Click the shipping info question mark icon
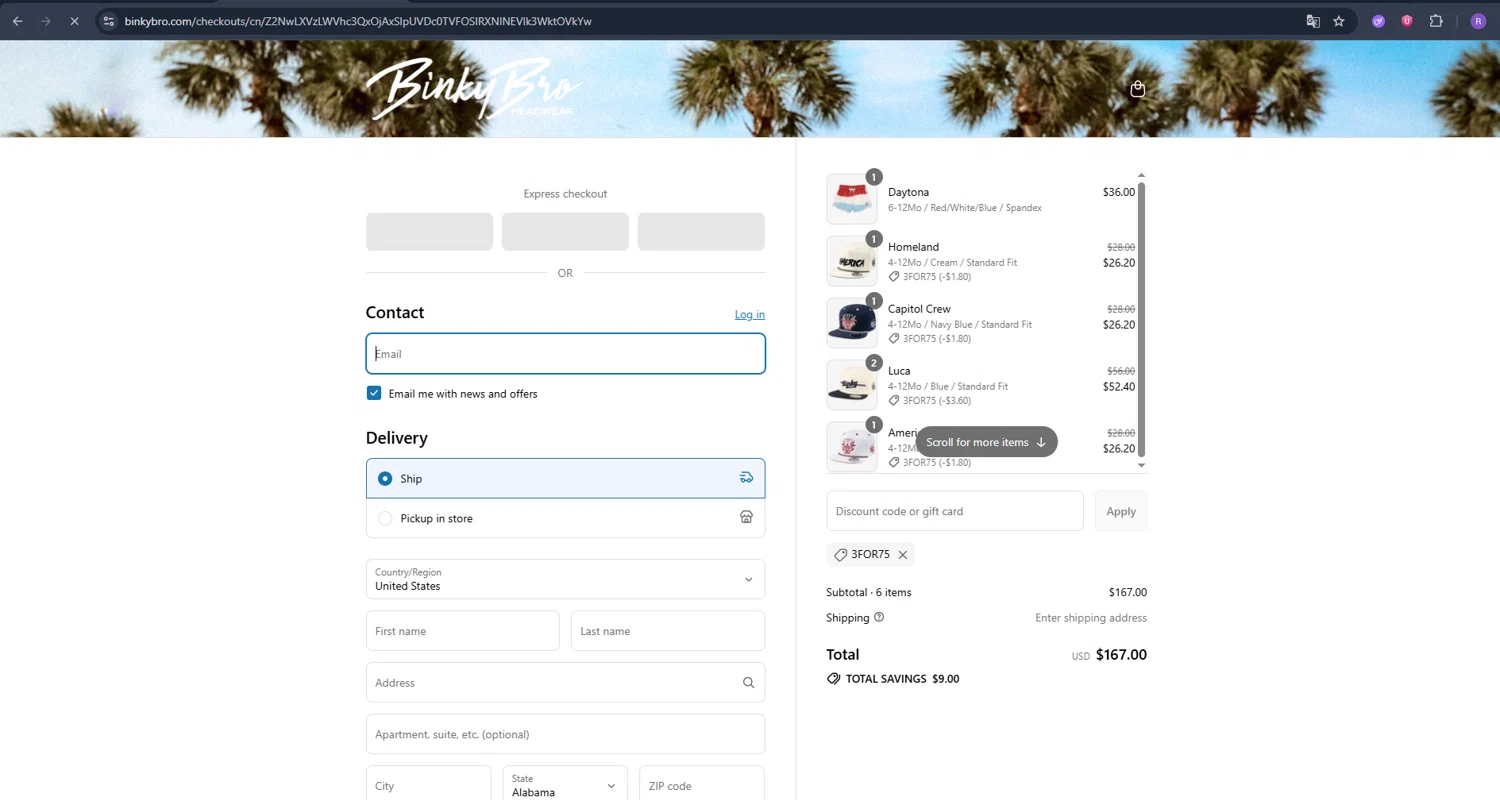1500x800 pixels. click(x=879, y=617)
